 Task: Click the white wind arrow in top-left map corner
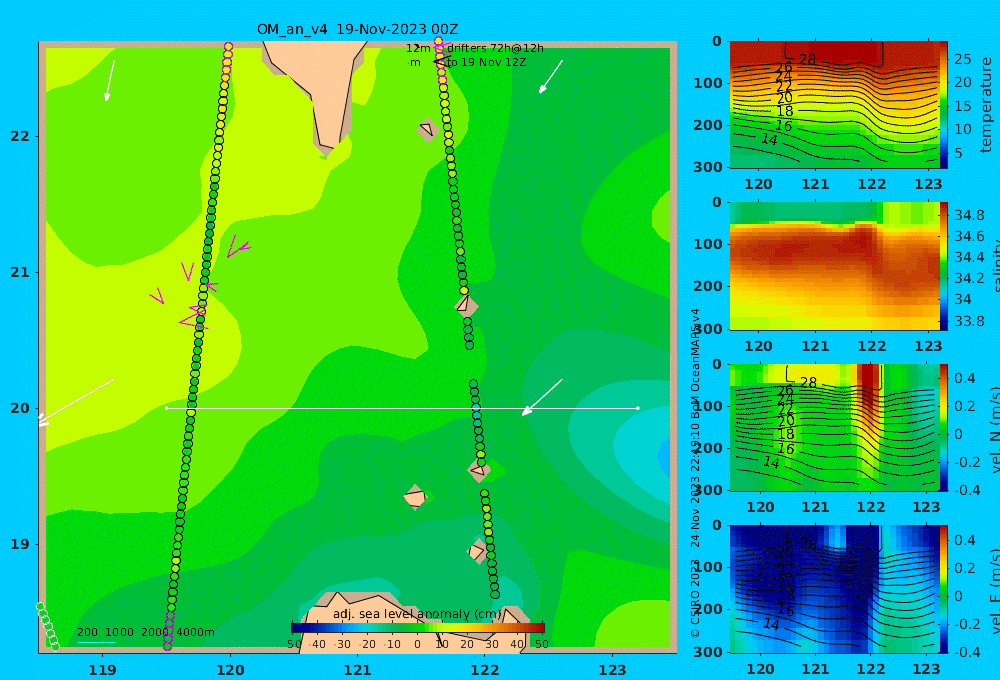(110, 81)
